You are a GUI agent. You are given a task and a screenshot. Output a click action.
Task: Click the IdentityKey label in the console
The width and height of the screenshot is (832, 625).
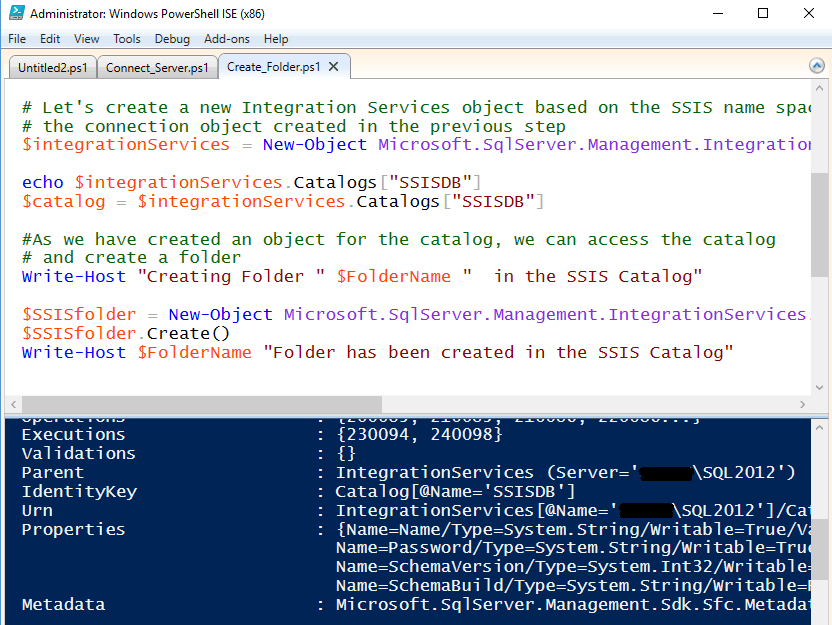(x=79, y=491)
